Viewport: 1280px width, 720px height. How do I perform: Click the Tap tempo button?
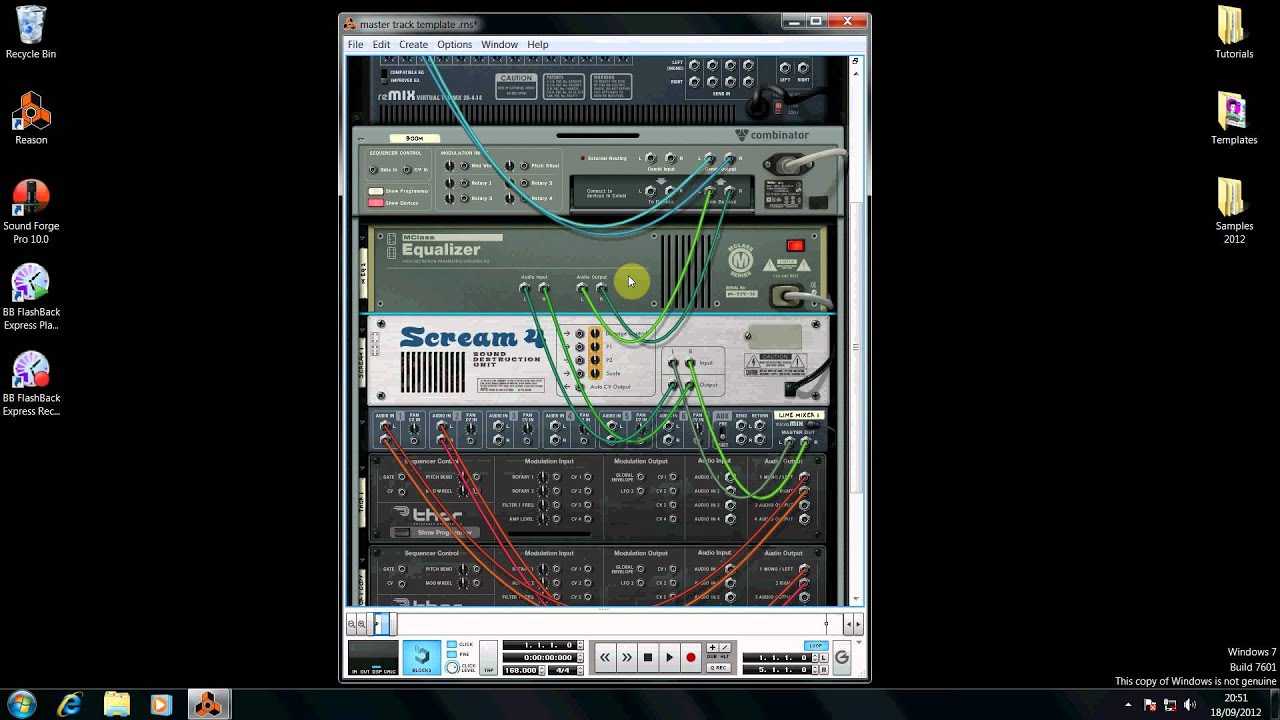[489, 658]
